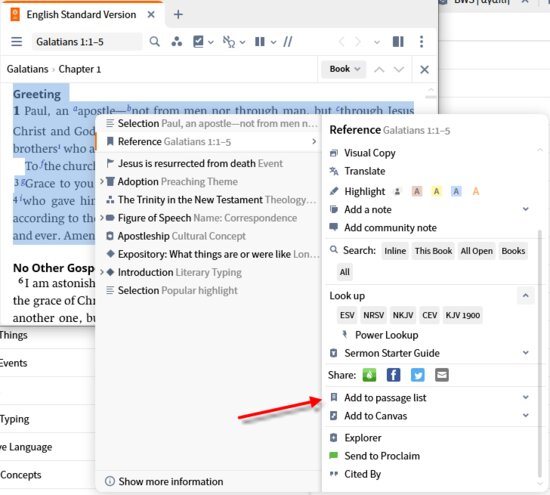
Task: Click Add a note
Action: click(368, 210)
